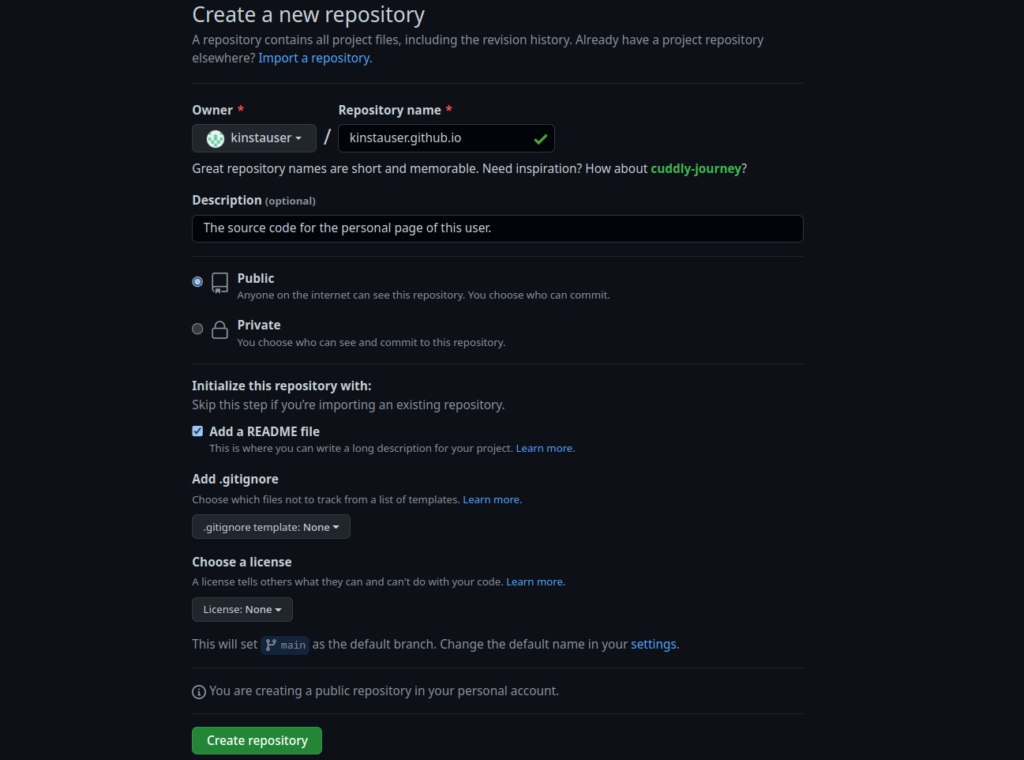Open the Owner kinstauser dropdown
Screen dimensions: 1024x760
(x=254, y=138)
